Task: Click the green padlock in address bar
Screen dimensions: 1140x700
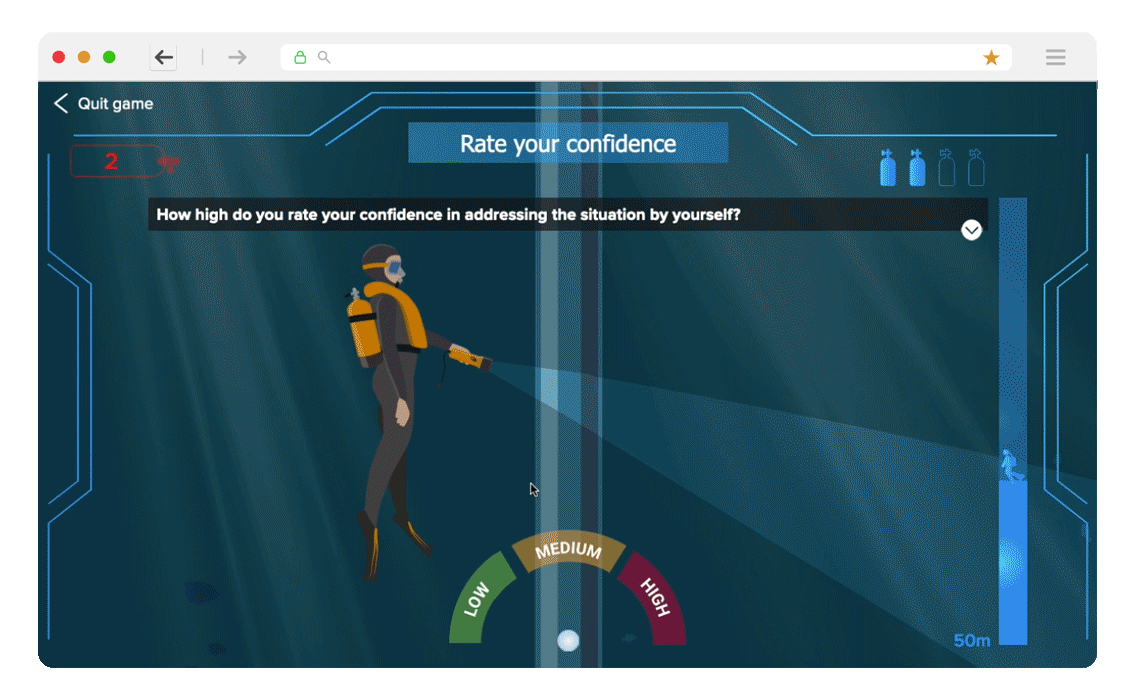Action: (300, 58)
